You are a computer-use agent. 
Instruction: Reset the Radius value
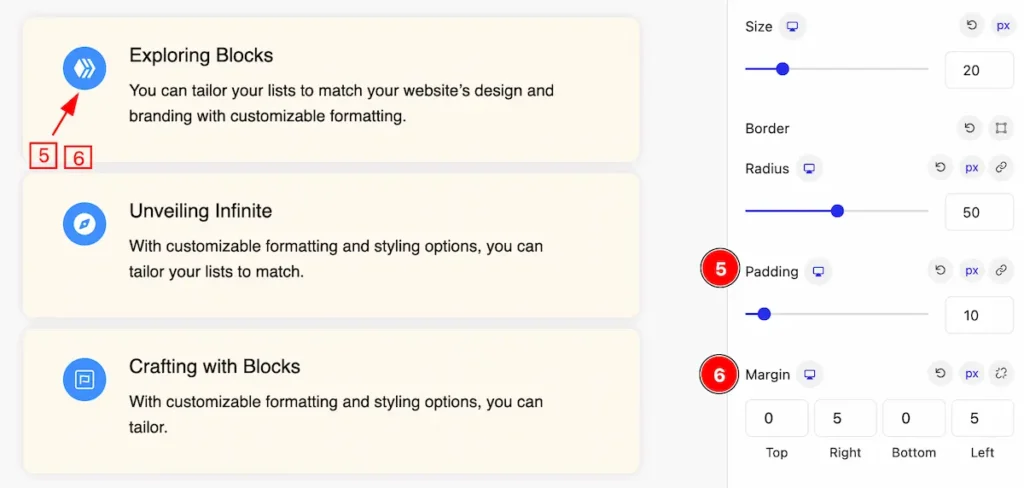[940, 168]
